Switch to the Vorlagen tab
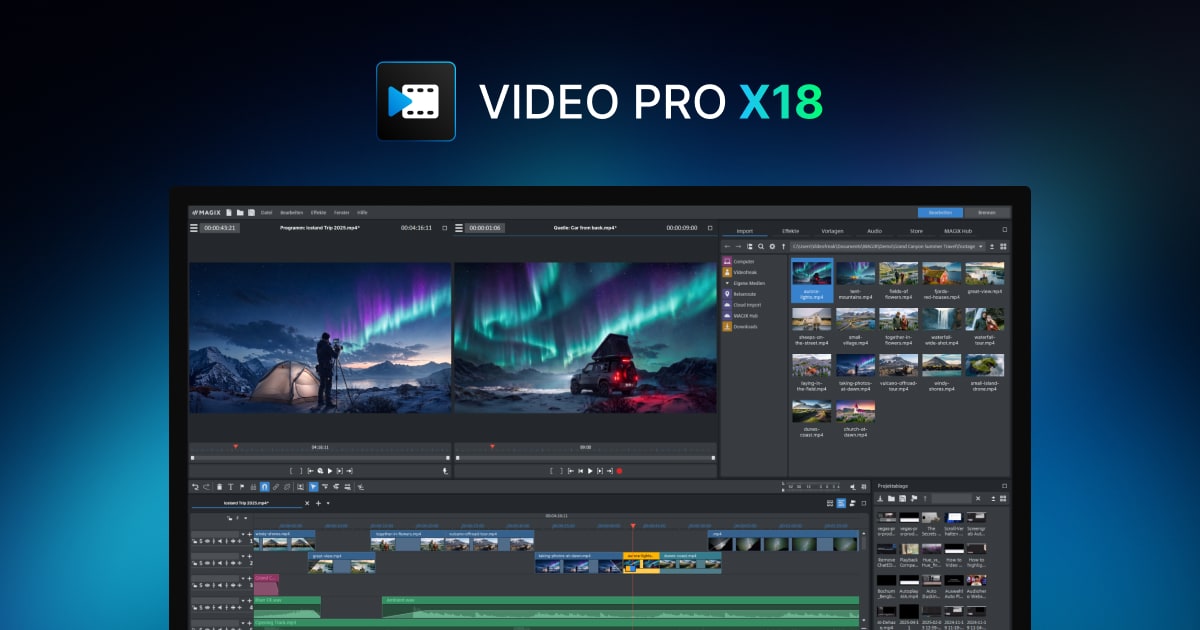Image resolution: width=1200 pixels, height=630 pixels. (x=832, y=231)
